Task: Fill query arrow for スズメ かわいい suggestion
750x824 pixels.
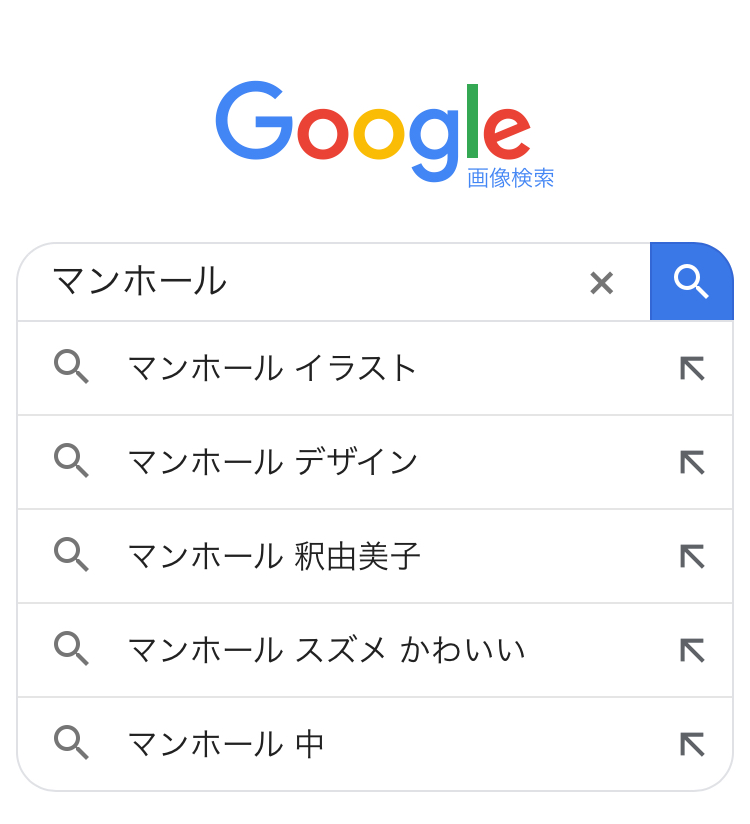Action: [x=692, y=650]
